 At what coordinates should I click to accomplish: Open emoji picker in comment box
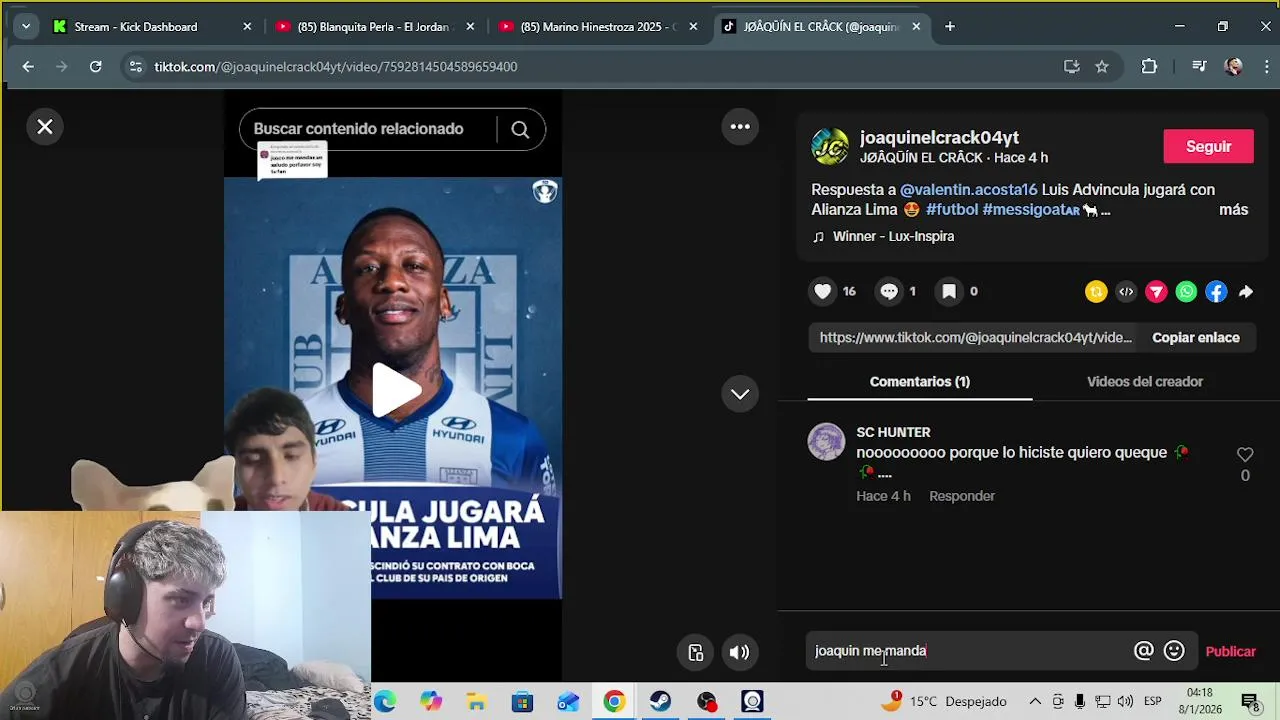[x=1175, y=651]
